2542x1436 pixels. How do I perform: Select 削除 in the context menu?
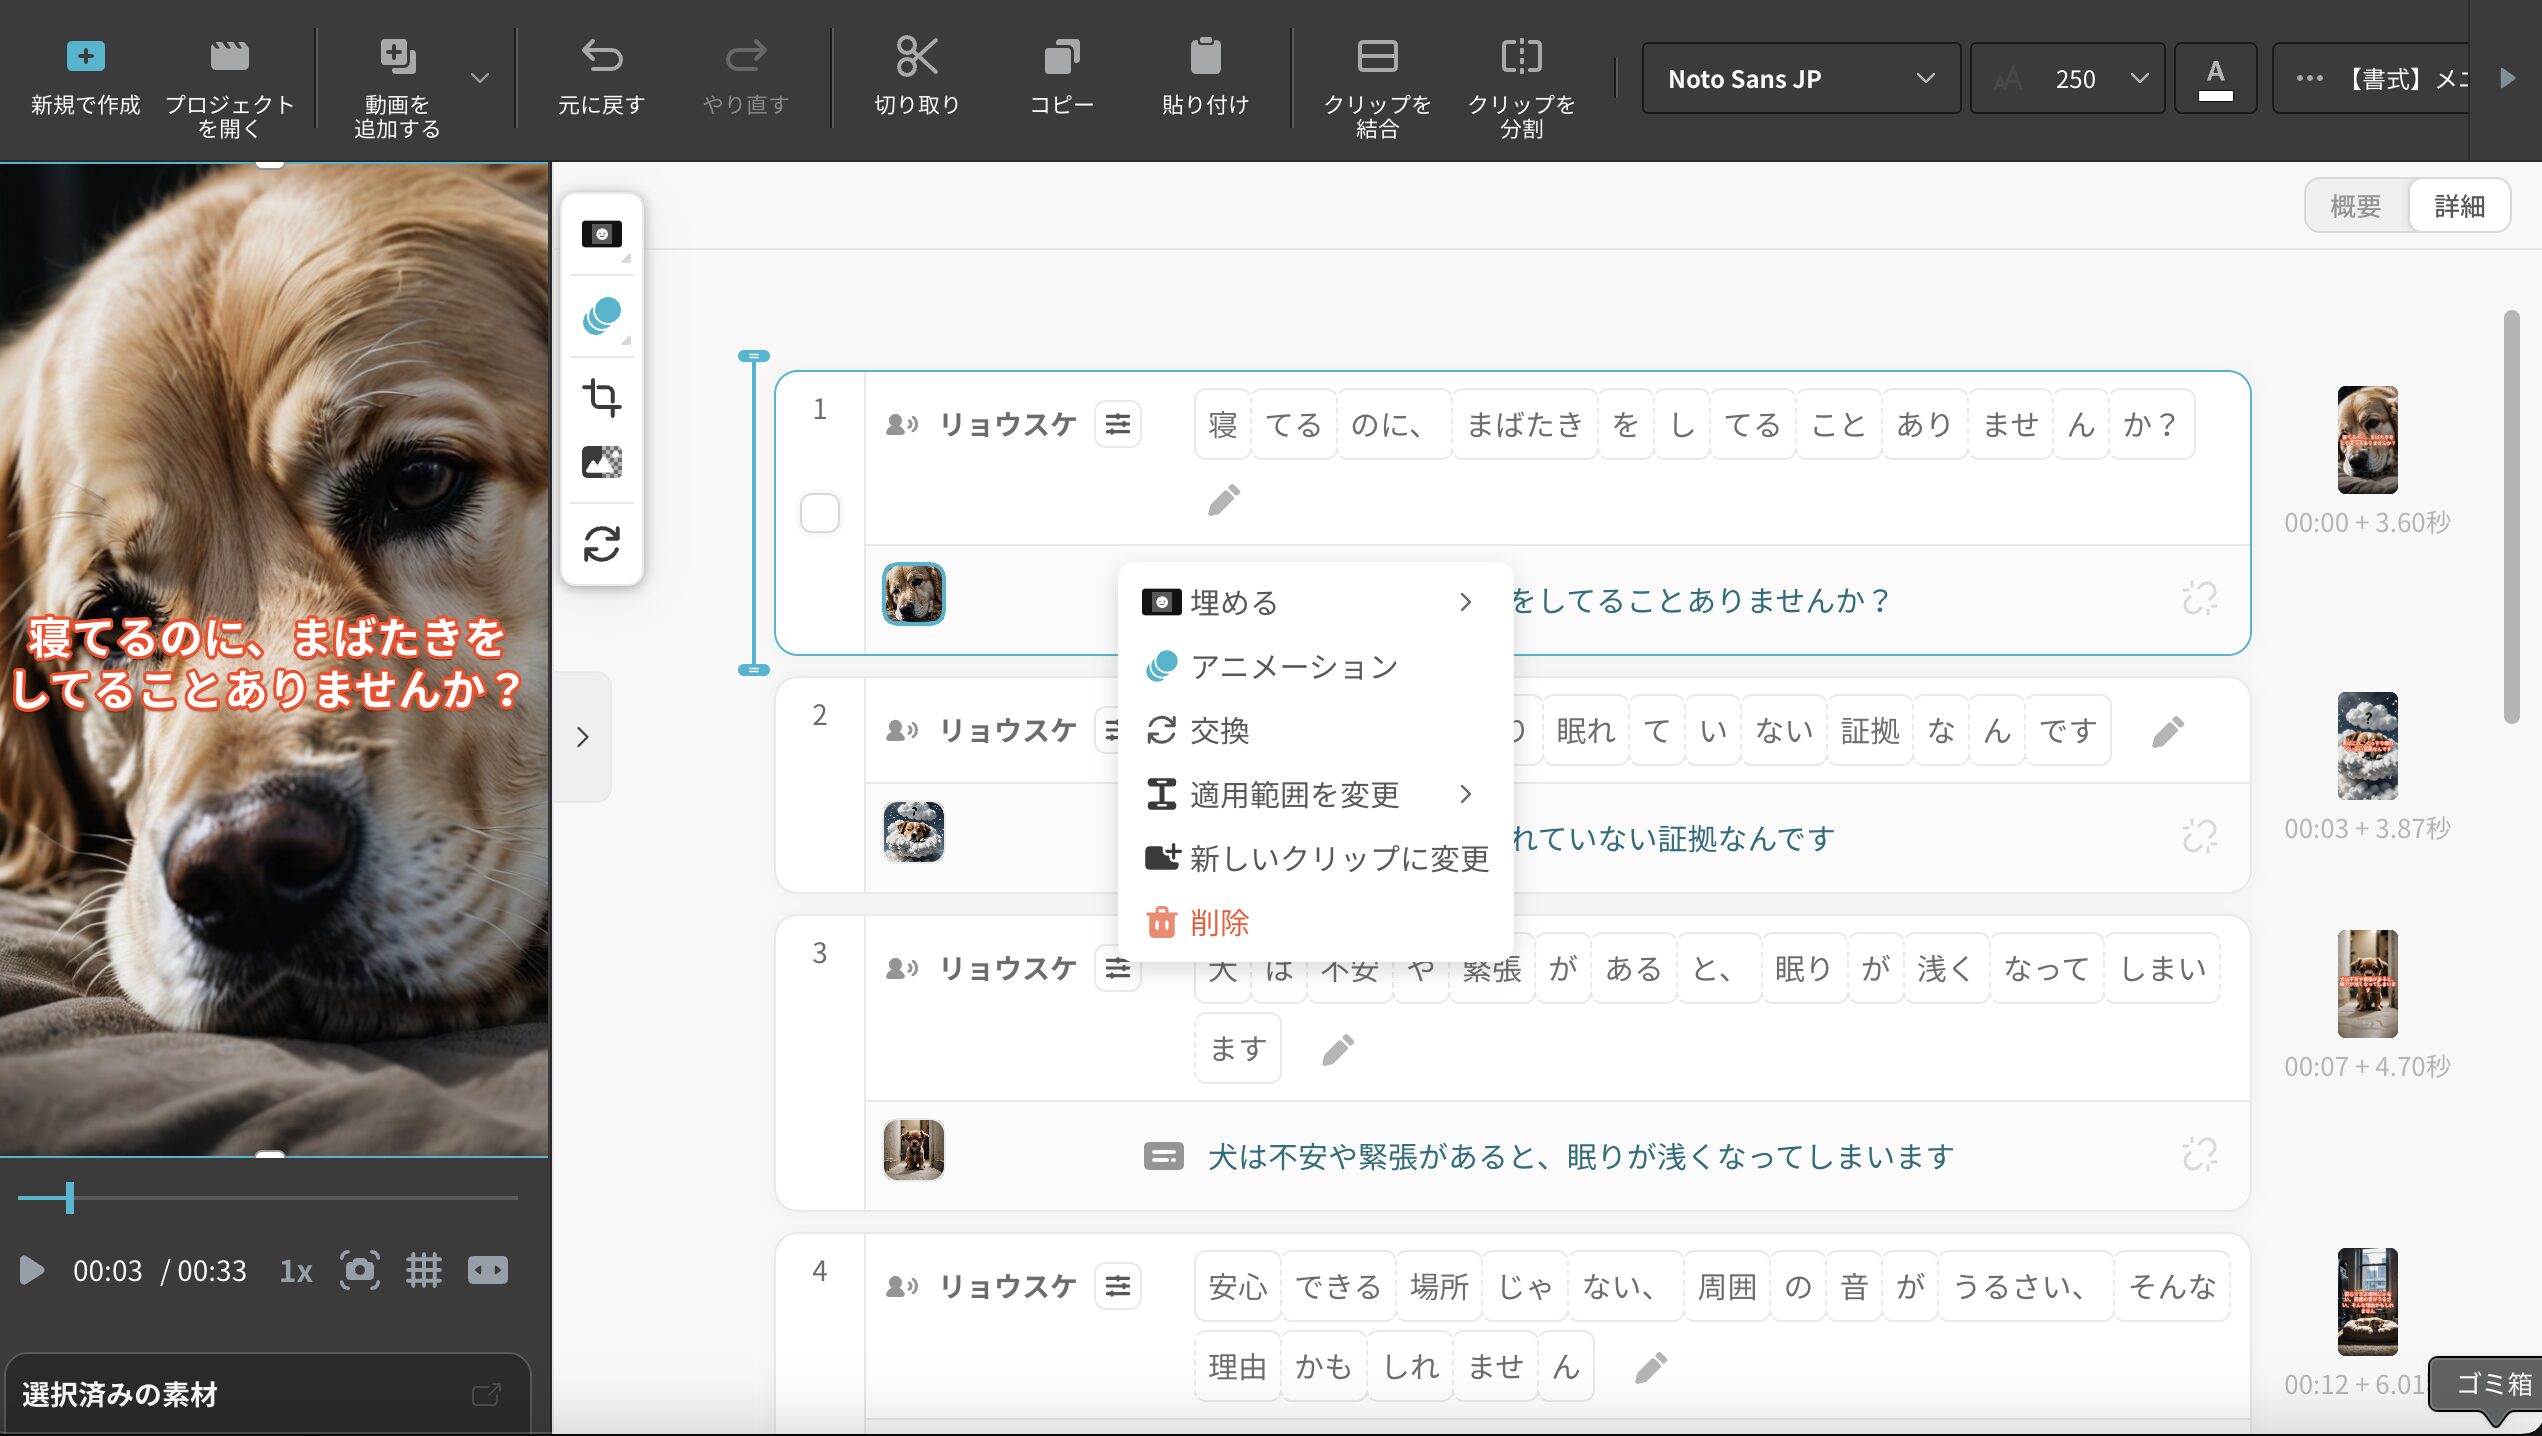(x=1219, y=922)
